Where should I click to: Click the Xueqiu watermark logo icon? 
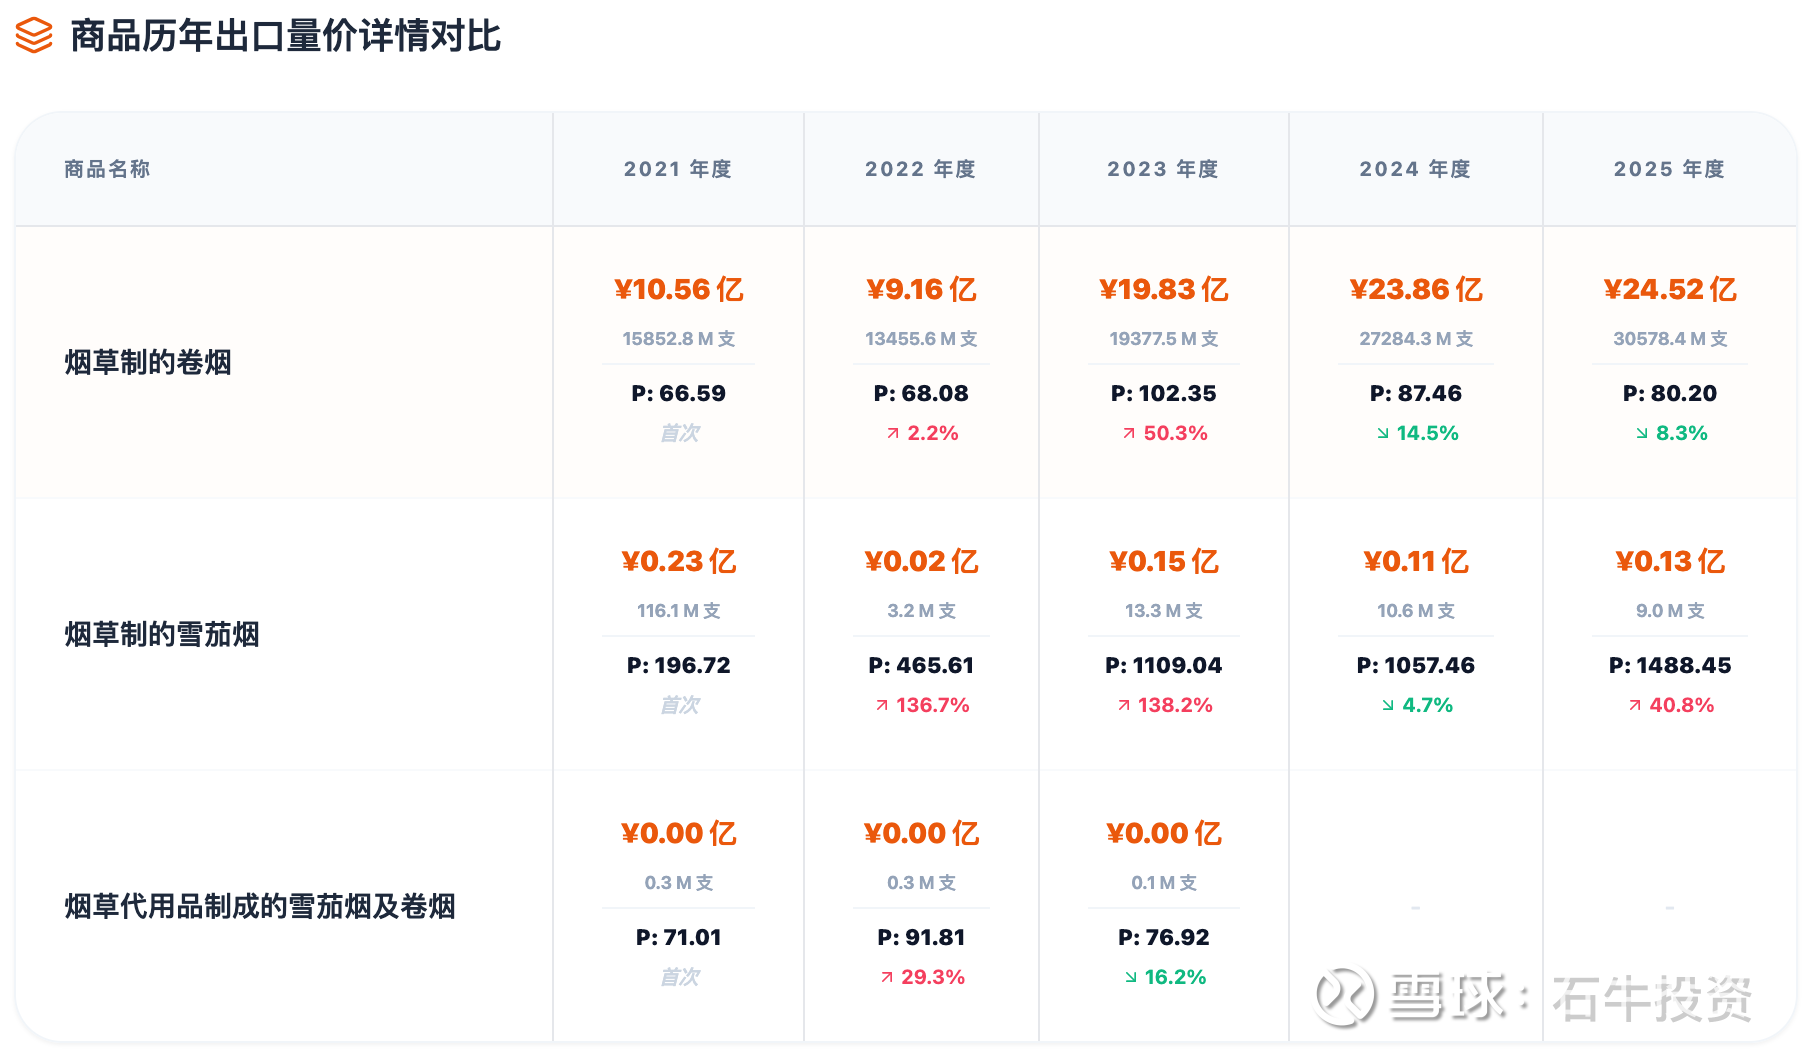click(1344, 996)
